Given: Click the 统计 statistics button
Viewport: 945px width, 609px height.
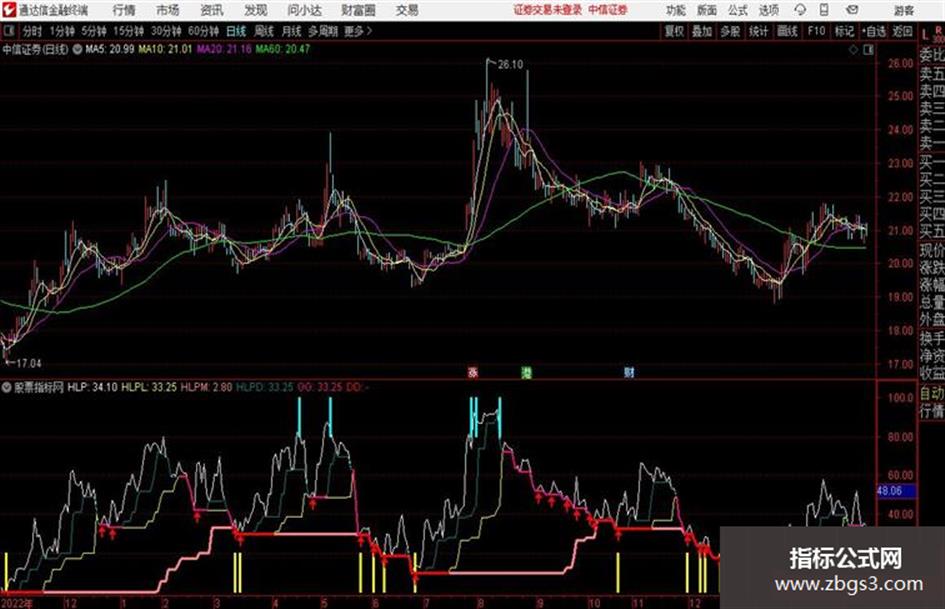Looking at the screenshot, I should (758, 31).
